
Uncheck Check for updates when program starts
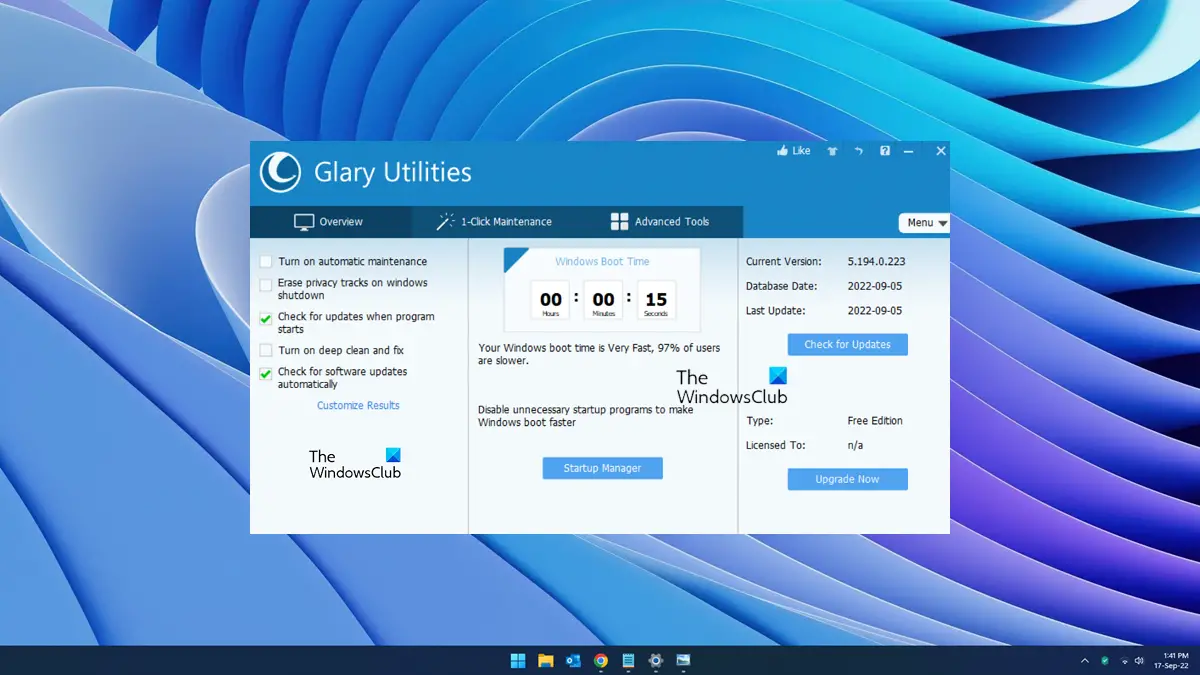pos(266,319)
